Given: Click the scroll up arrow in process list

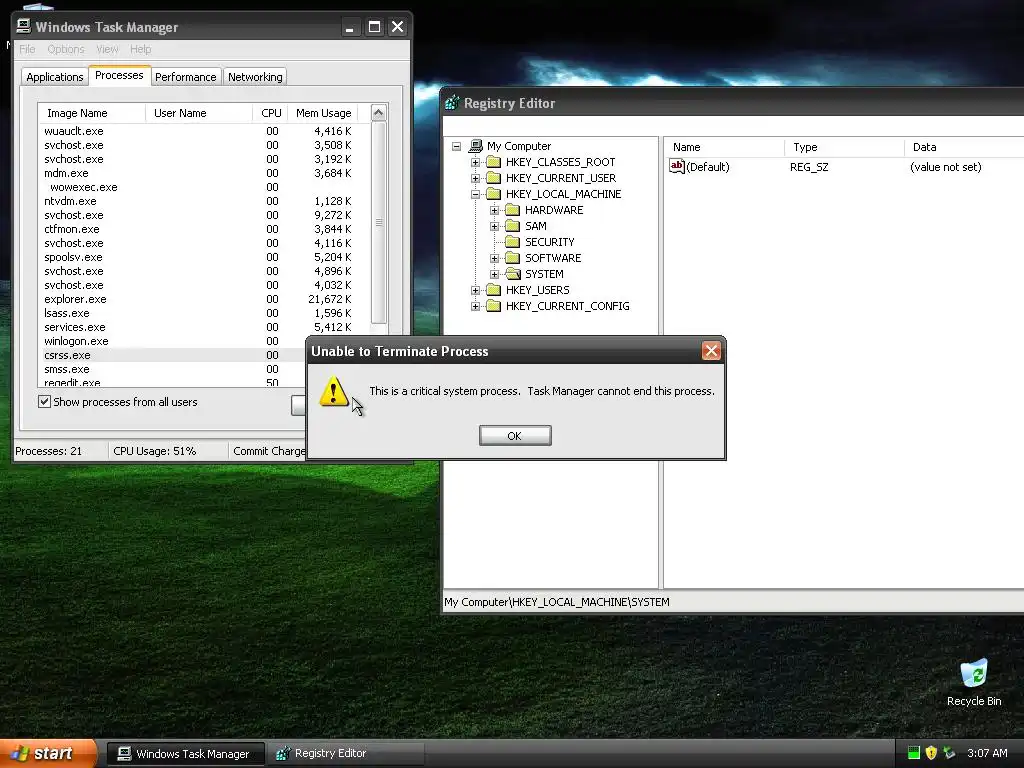Looking at the screenshot, I should [x=379, y=113].
